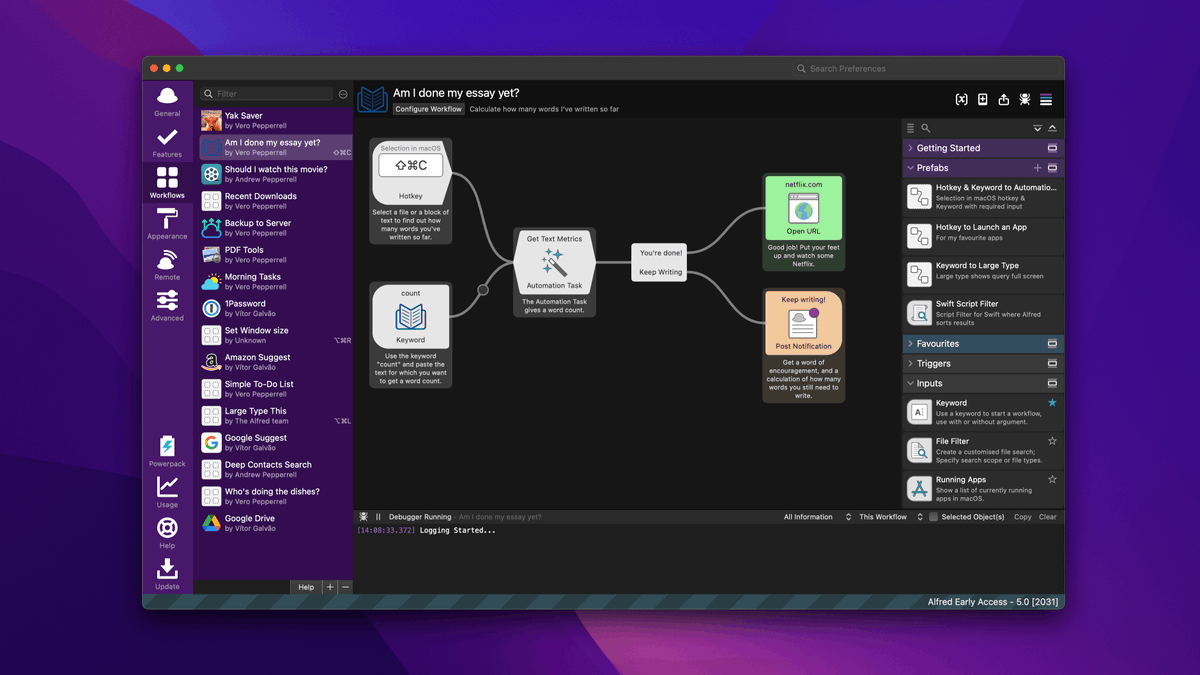The image size is (1200, 675).
Task: Open the All Information dropdown
Action: (x=817, y=517)
